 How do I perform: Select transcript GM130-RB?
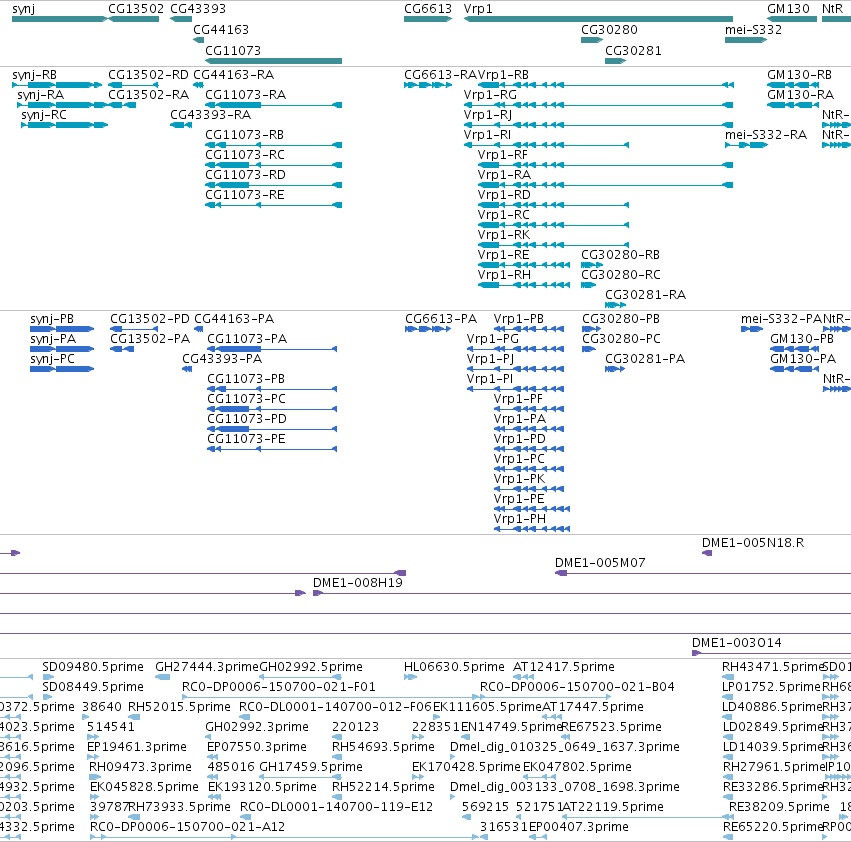coord(799,75)
